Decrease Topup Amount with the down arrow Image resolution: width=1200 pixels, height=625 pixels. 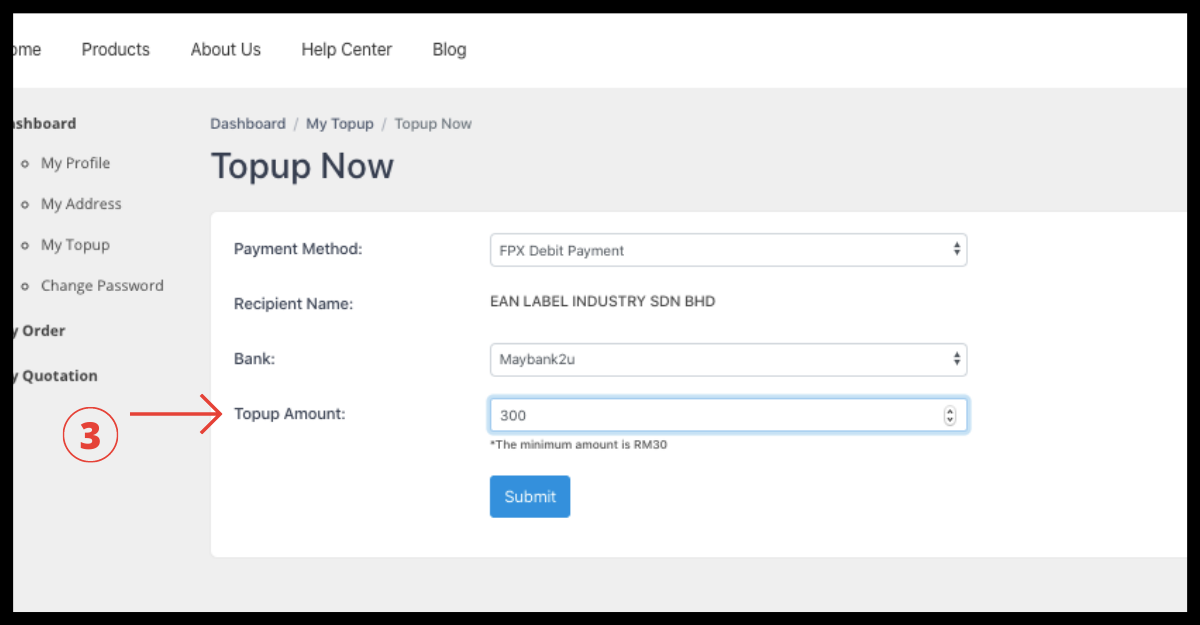point(950,420)
